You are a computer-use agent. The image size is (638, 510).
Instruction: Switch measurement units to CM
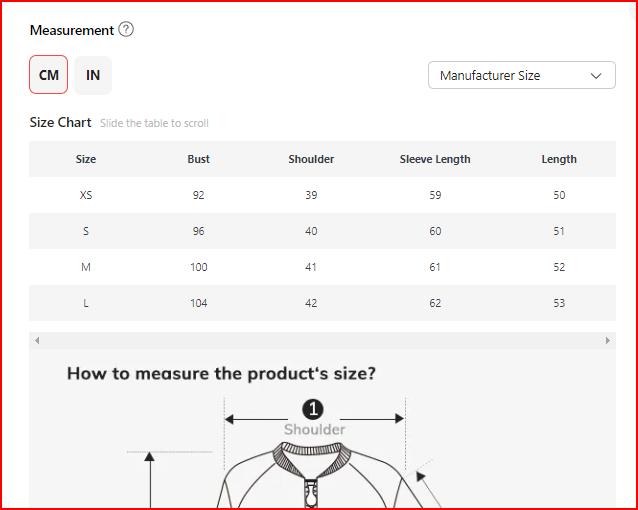[49, 75]
